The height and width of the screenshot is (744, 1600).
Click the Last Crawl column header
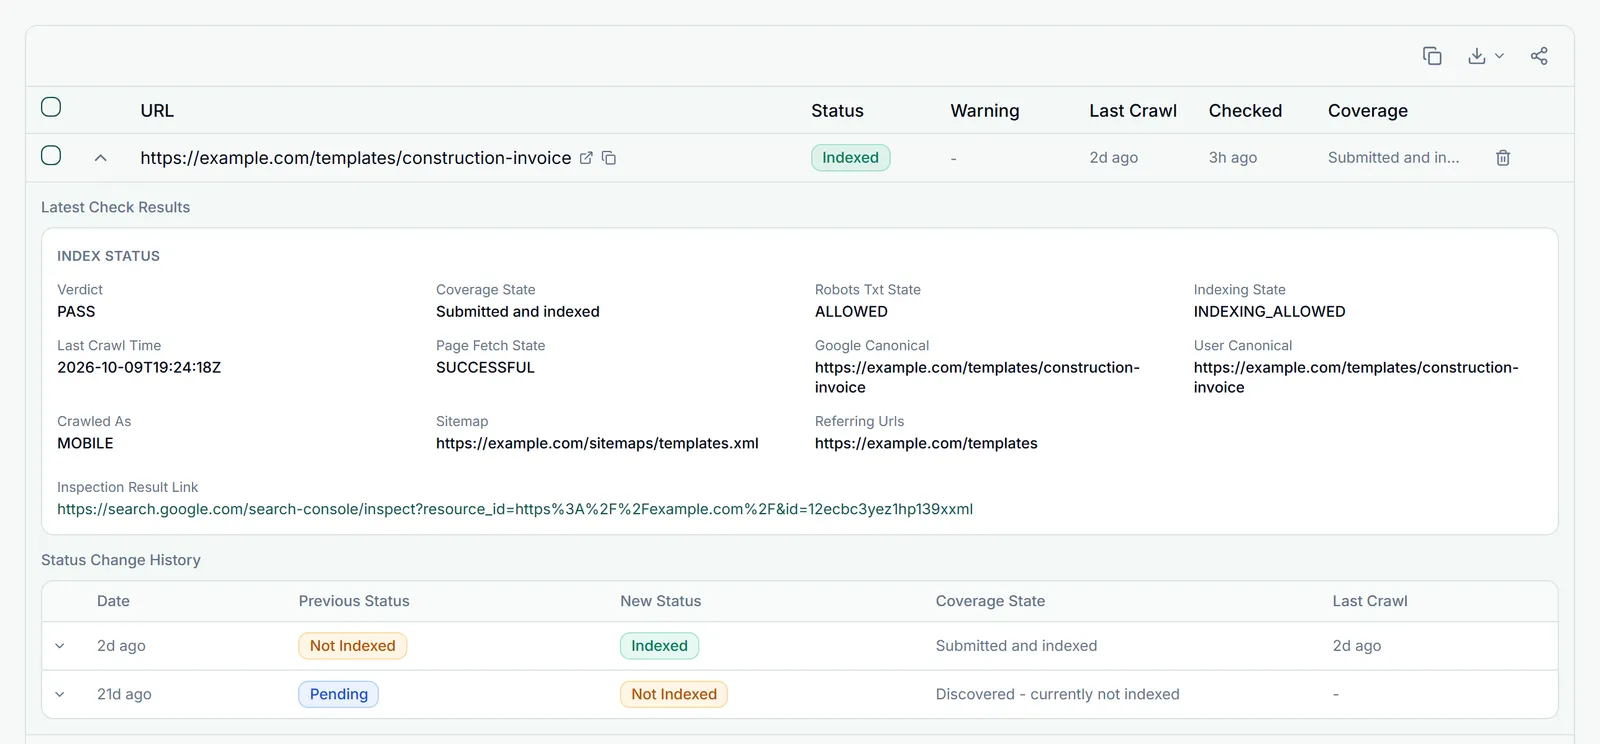[1133, 111]
